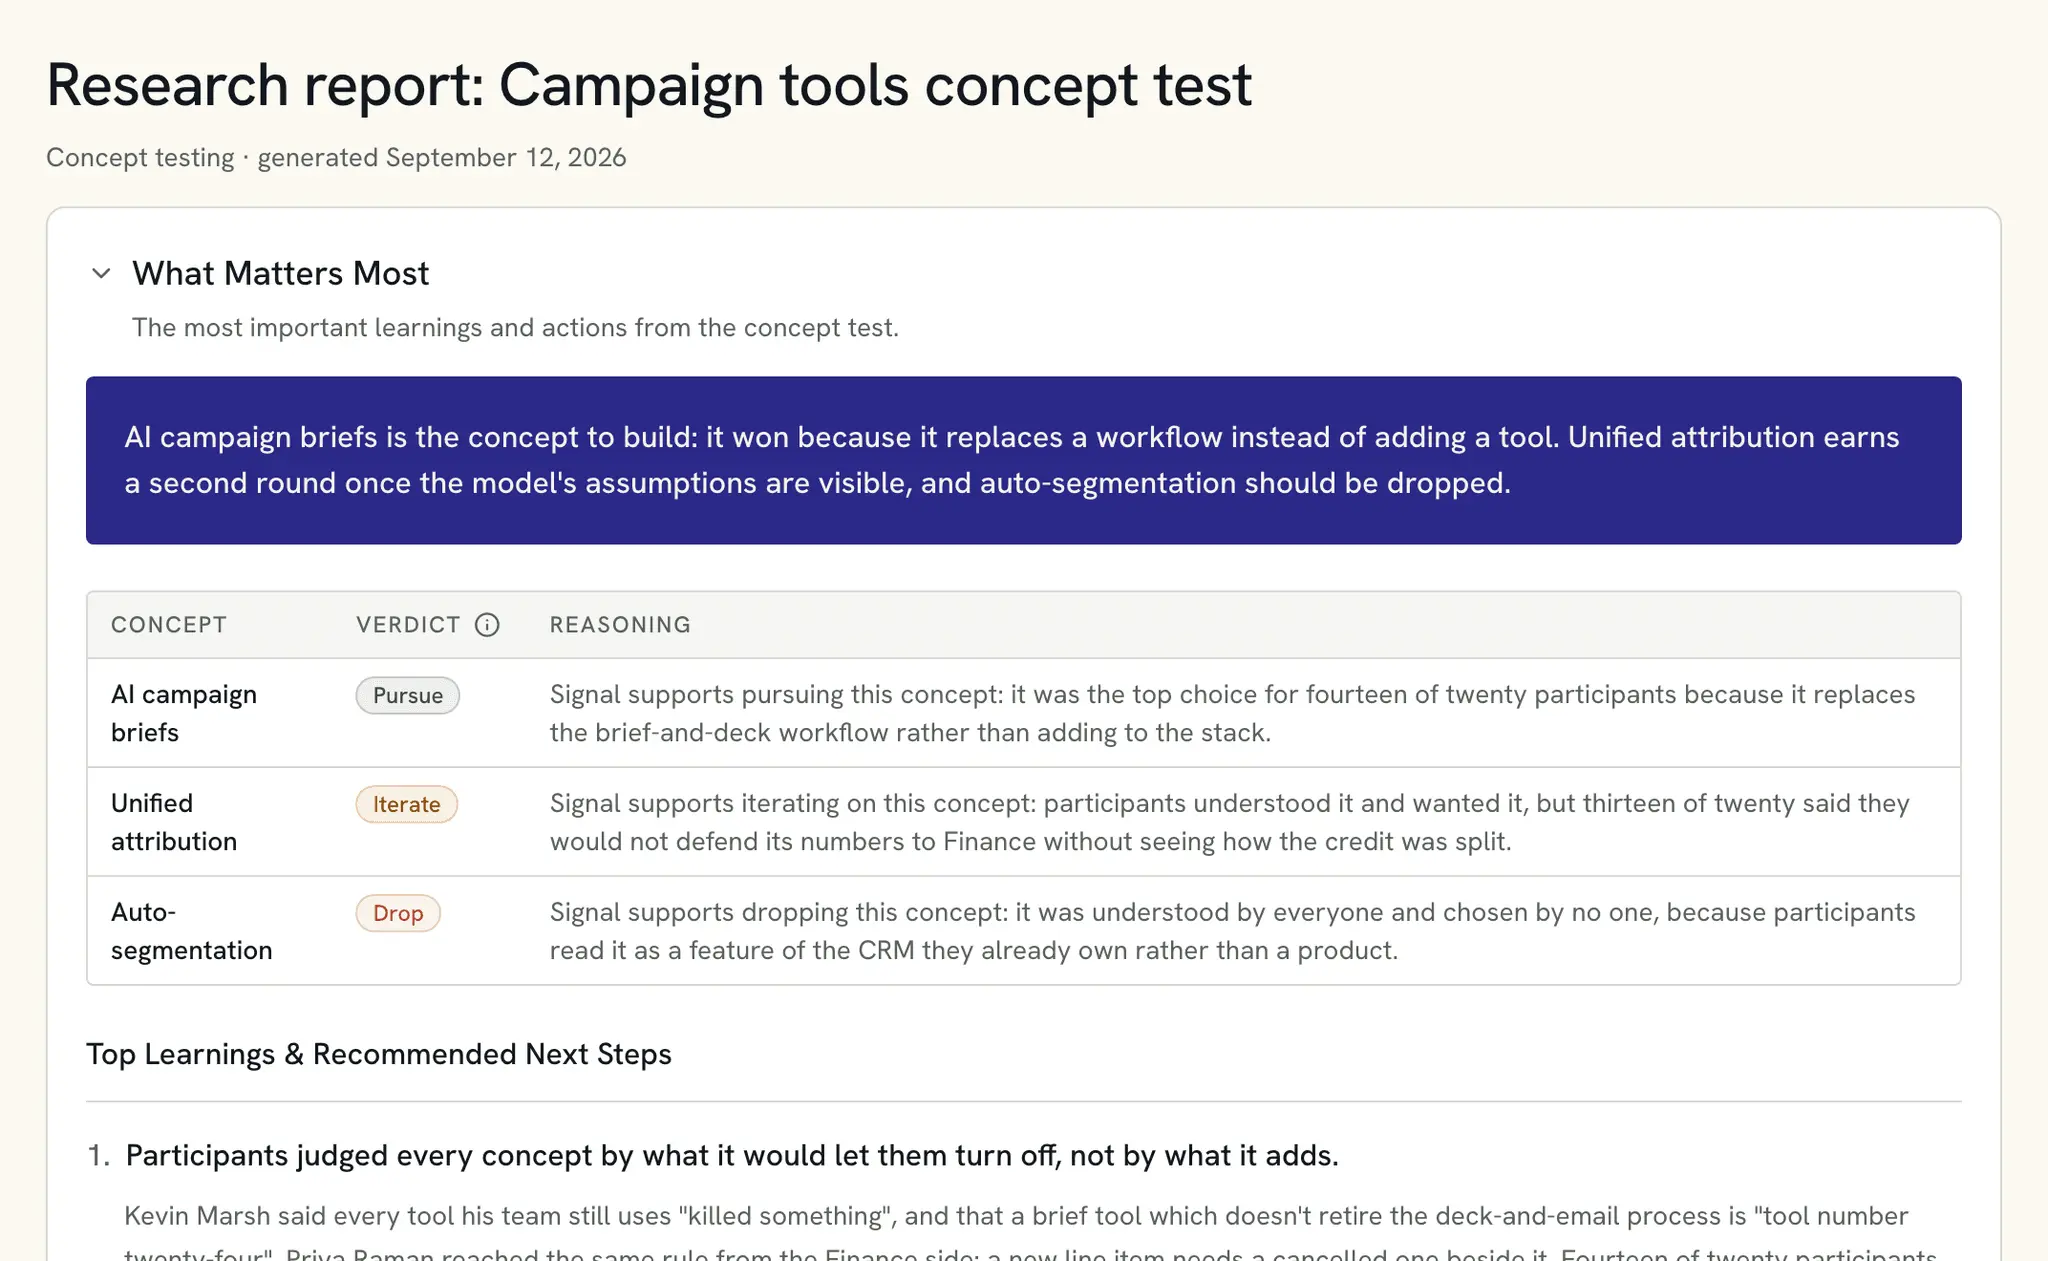2048x1261 pixels.
Task: Click the VERDICT column header
Action: point(408,625)
